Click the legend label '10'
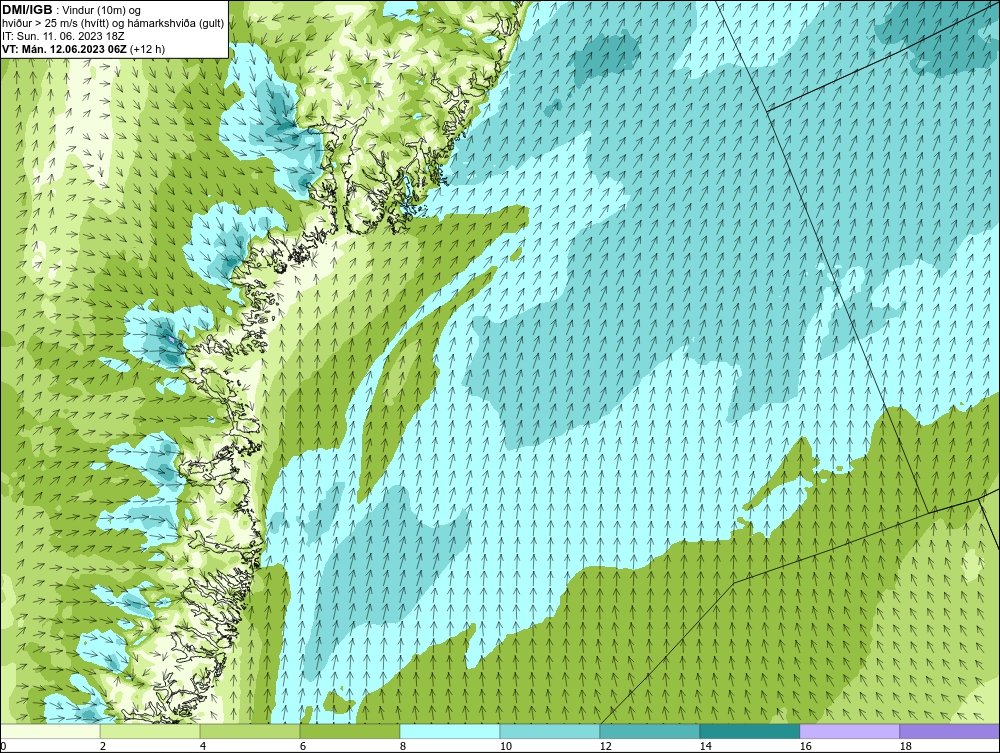Screen dimensions: 1000x753 506,746
